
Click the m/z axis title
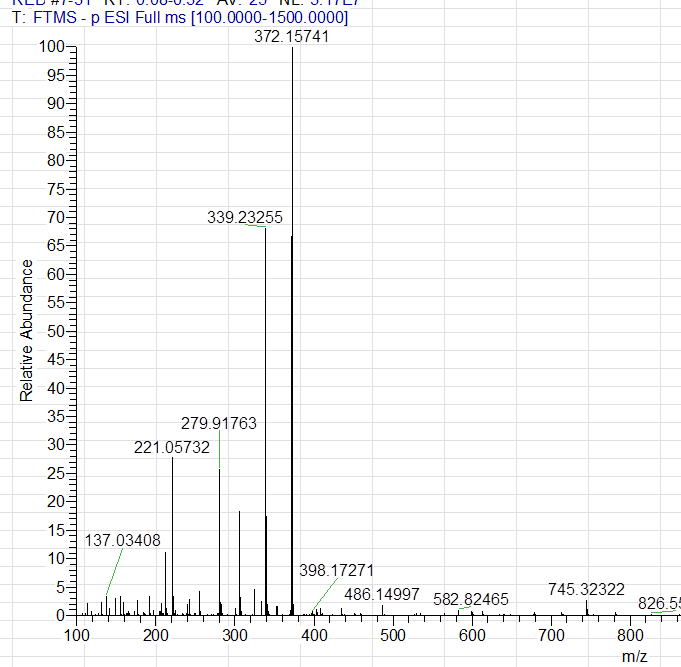click(634, 656)
